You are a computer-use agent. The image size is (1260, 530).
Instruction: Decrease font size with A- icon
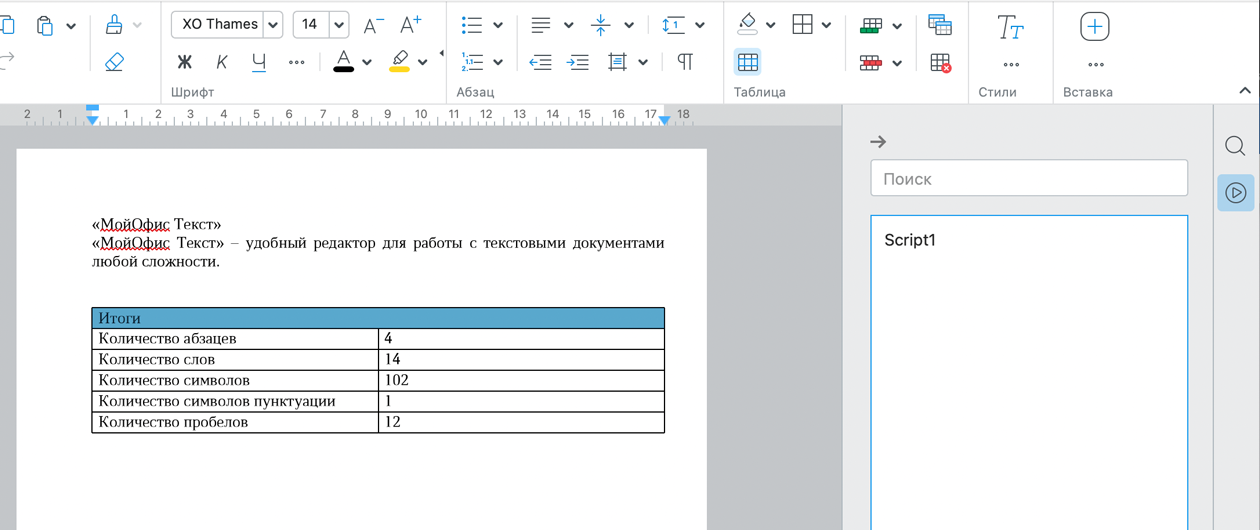373,25
